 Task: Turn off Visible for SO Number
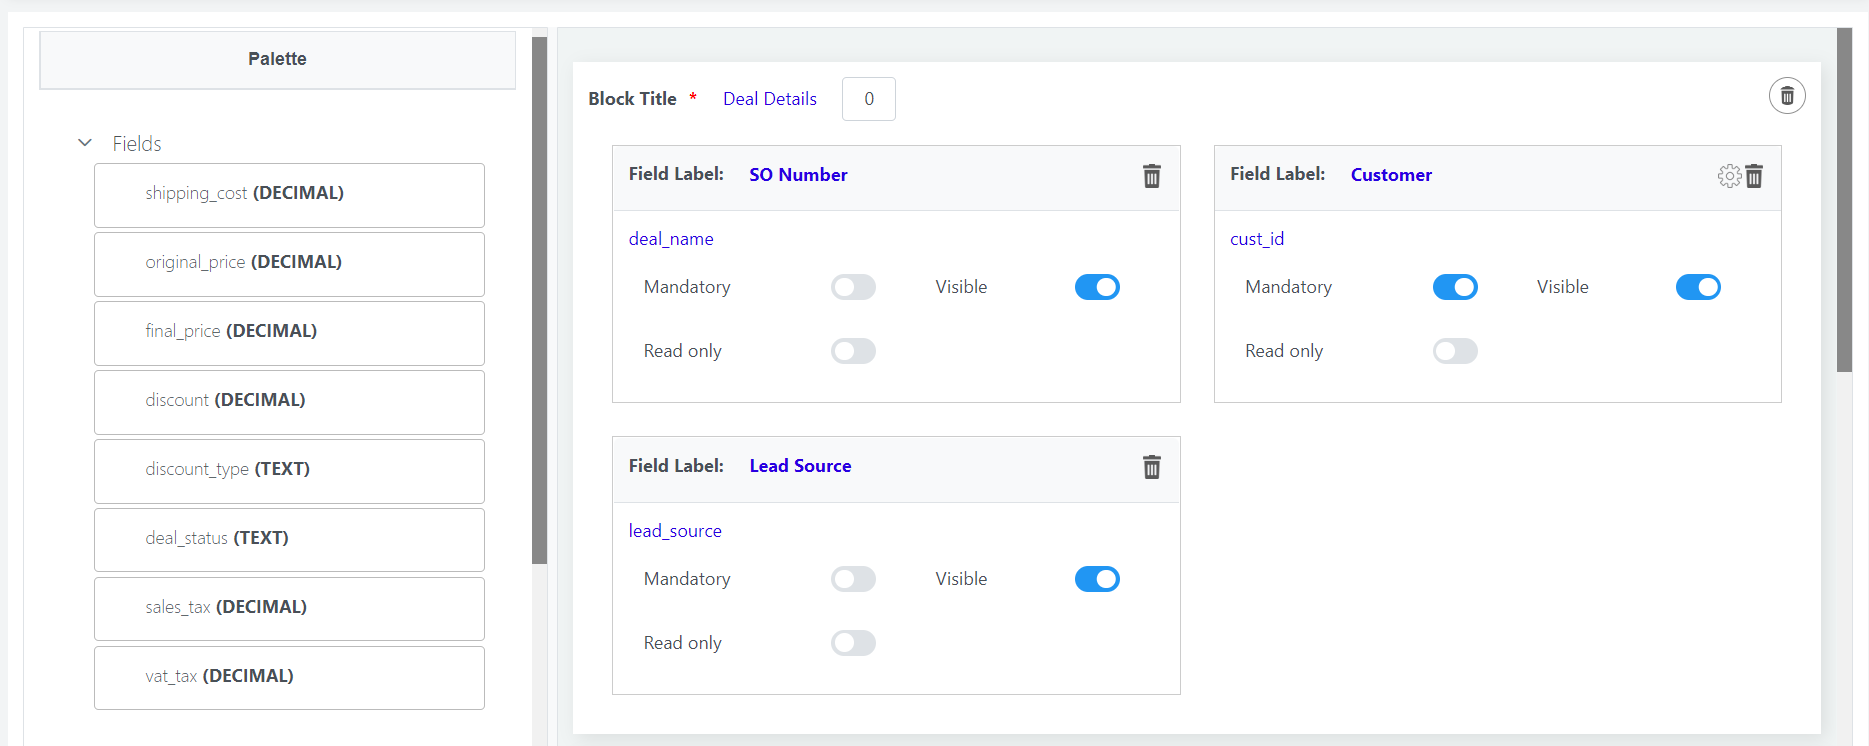pos(1096,287)
